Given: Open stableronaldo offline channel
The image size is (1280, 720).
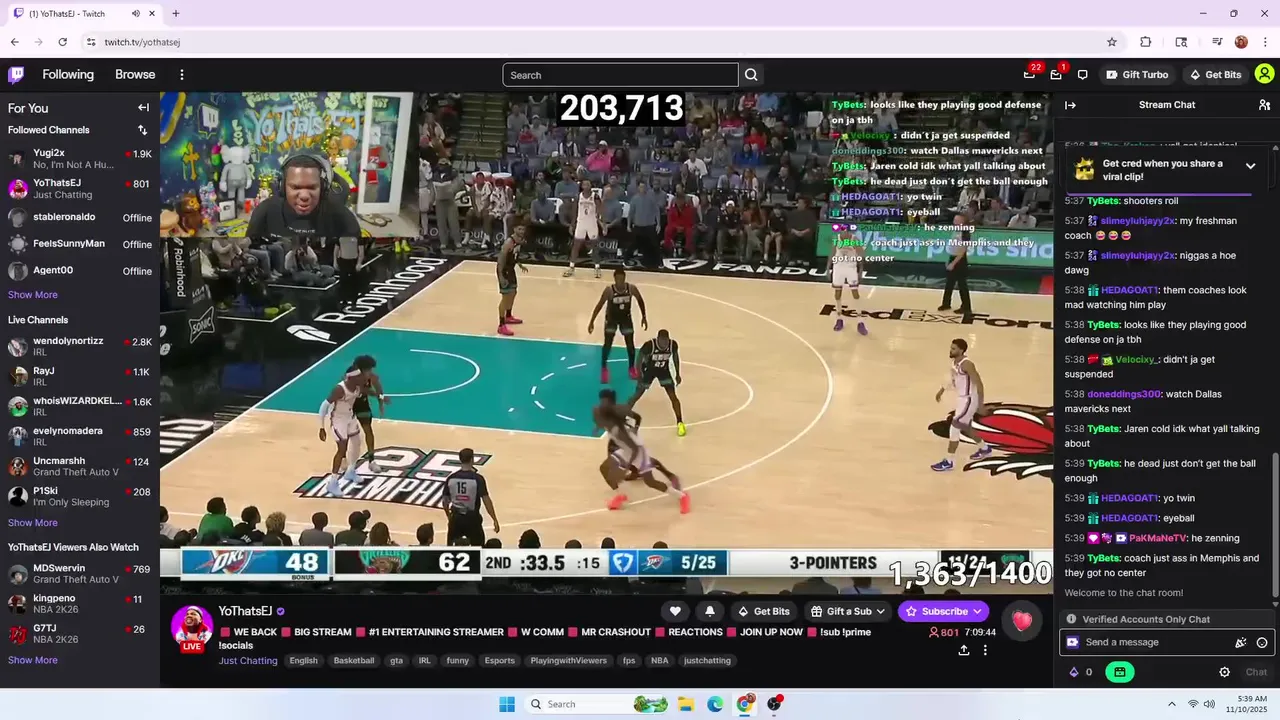Looking at the screenshot, I should (x=80, y=217).
